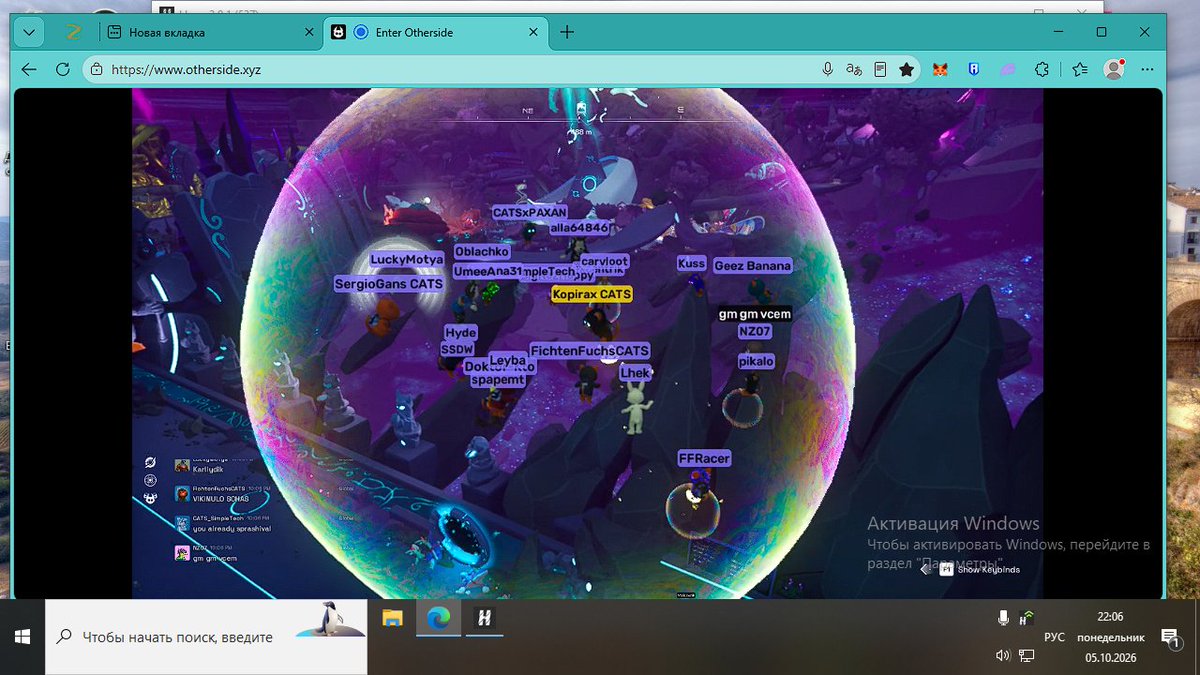Click the pikalo name tag
Viewport: 1200px width, 675px height.
[756, 360]
